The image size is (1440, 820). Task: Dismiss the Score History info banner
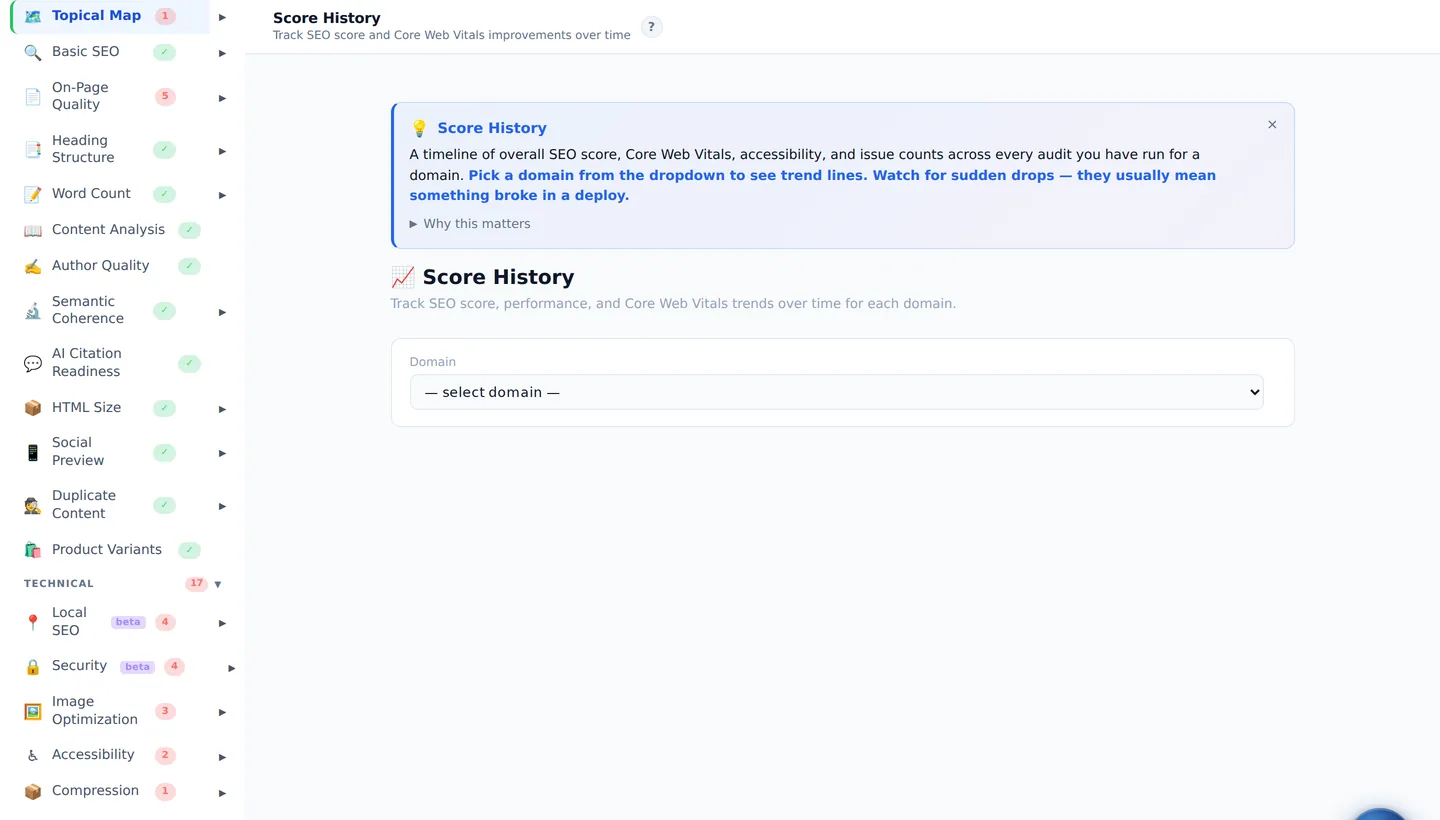(1272, 125)
